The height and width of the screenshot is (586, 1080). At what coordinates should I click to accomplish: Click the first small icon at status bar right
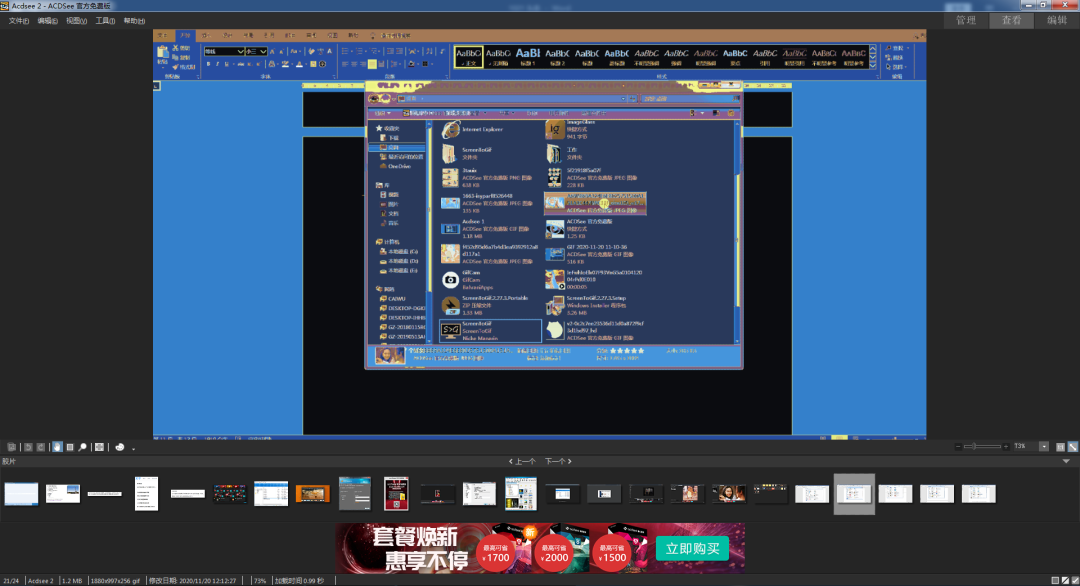pyautogui.click(x=1055, y=580)
